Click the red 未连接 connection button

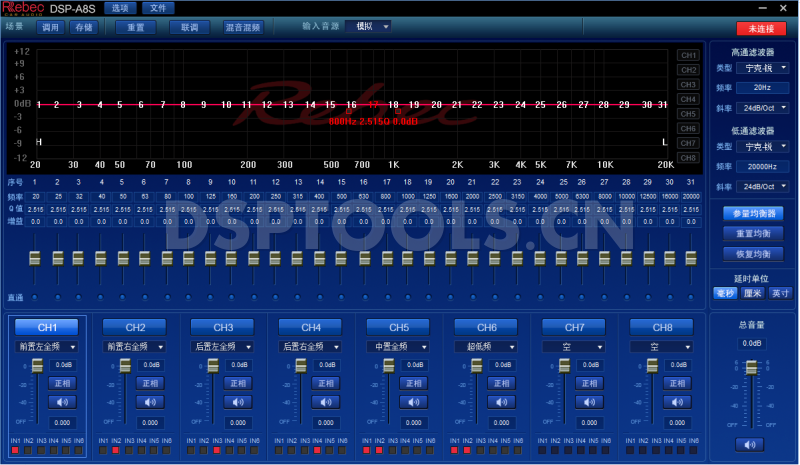pos(761,29)
